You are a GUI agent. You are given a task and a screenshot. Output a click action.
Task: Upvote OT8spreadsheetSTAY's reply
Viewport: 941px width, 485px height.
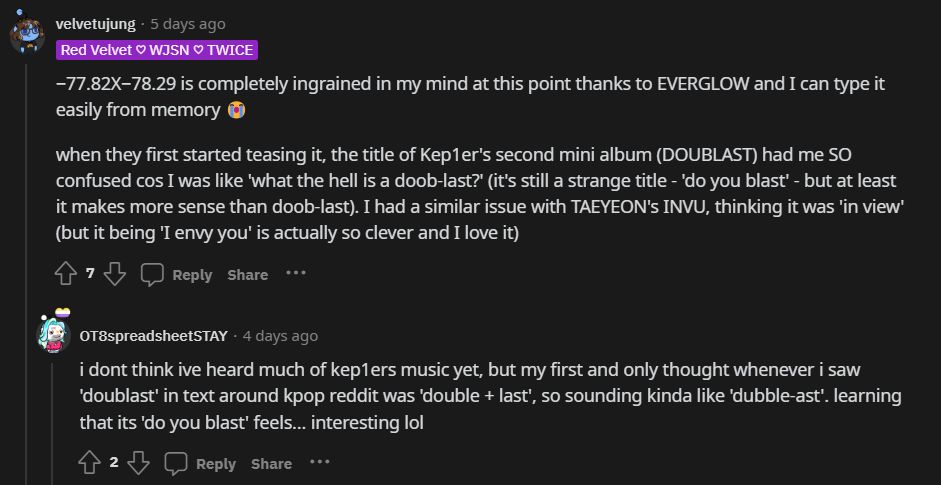[x=90, y=462]
